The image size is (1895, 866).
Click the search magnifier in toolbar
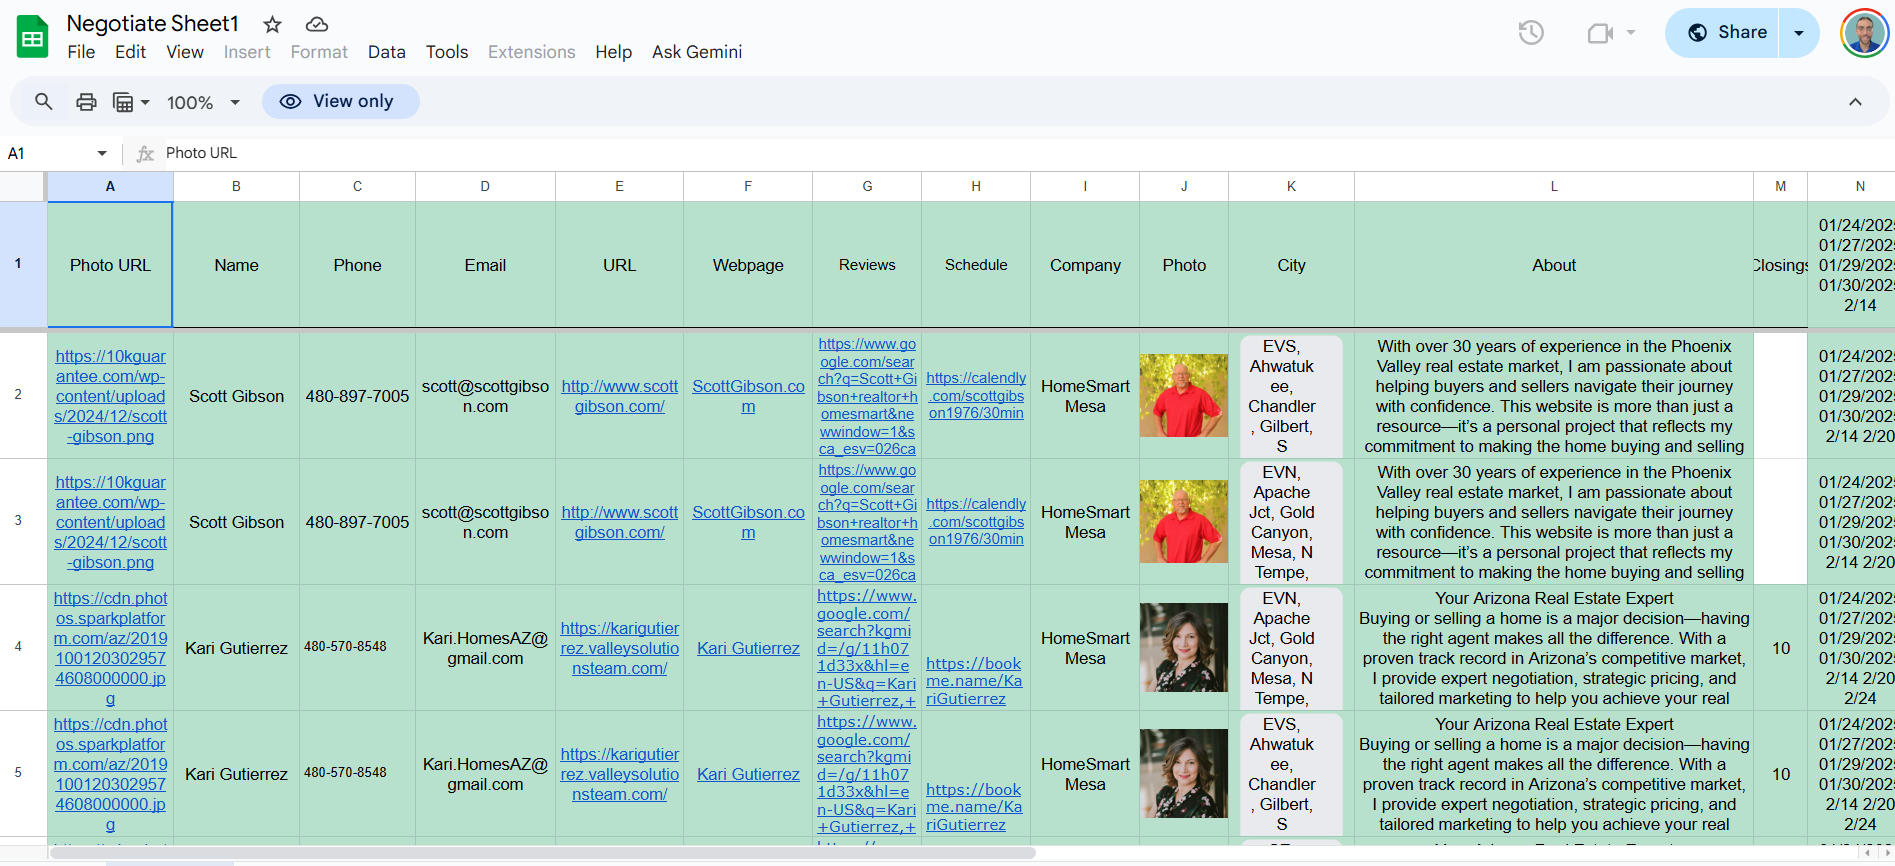(x=44, y=102)
